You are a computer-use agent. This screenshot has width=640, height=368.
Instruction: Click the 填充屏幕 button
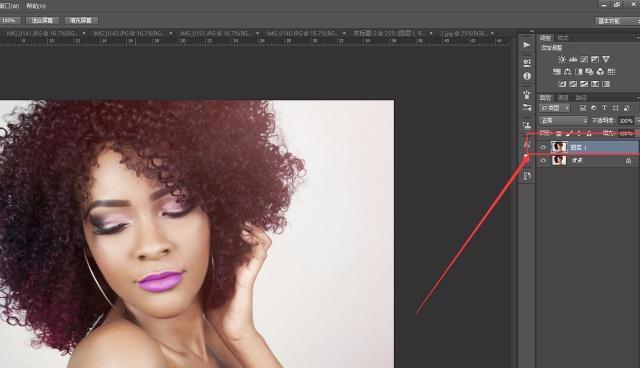pos(81,20)
